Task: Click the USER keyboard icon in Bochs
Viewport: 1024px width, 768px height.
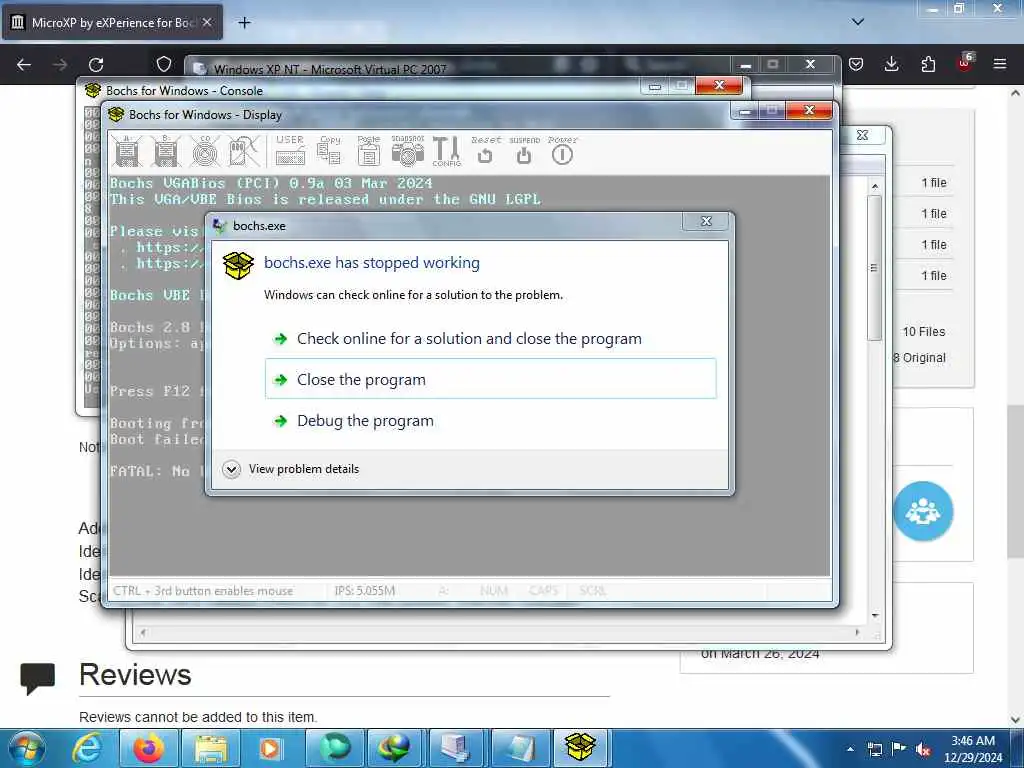Action: point(290,150)
